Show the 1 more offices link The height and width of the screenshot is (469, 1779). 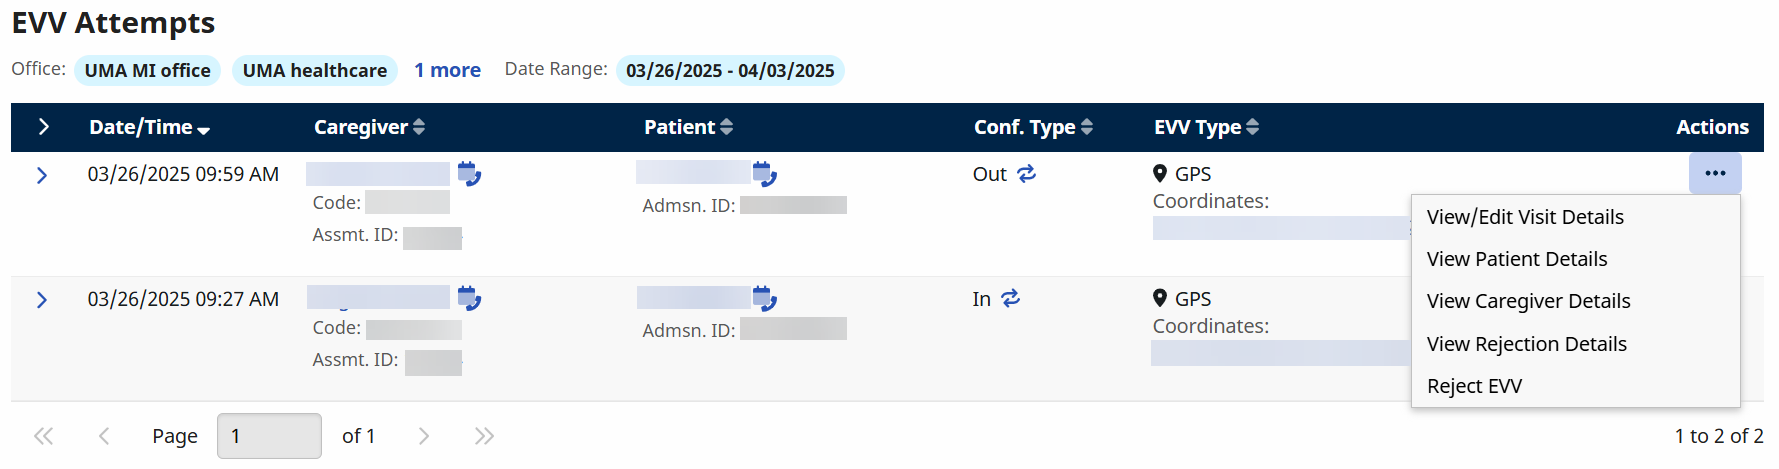click(x=447, y=70)
